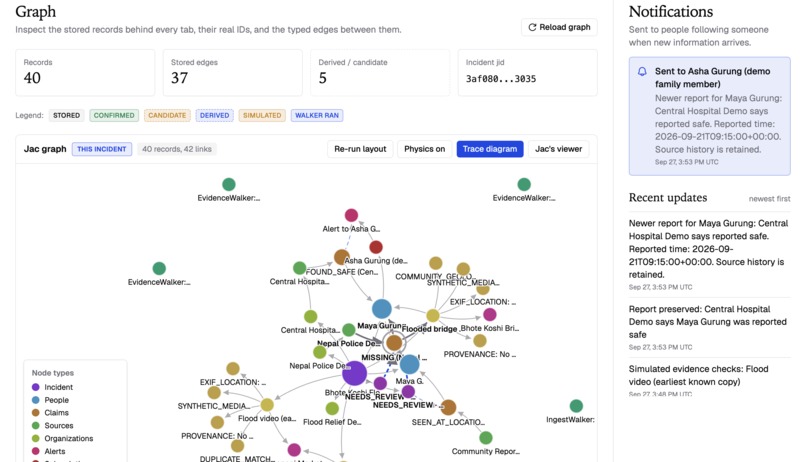Click the CANDIDATE legend chip
This screenshot has height=462, width=806.
(167, 116)
